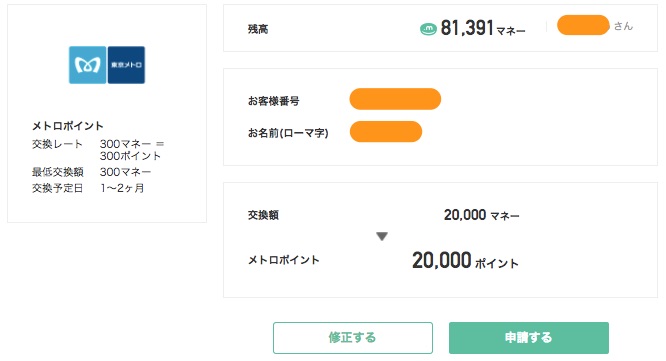Click the Tokyo Metro M logo icon
The width and height of the screenshot is (666, 361).
pos(87,65)
